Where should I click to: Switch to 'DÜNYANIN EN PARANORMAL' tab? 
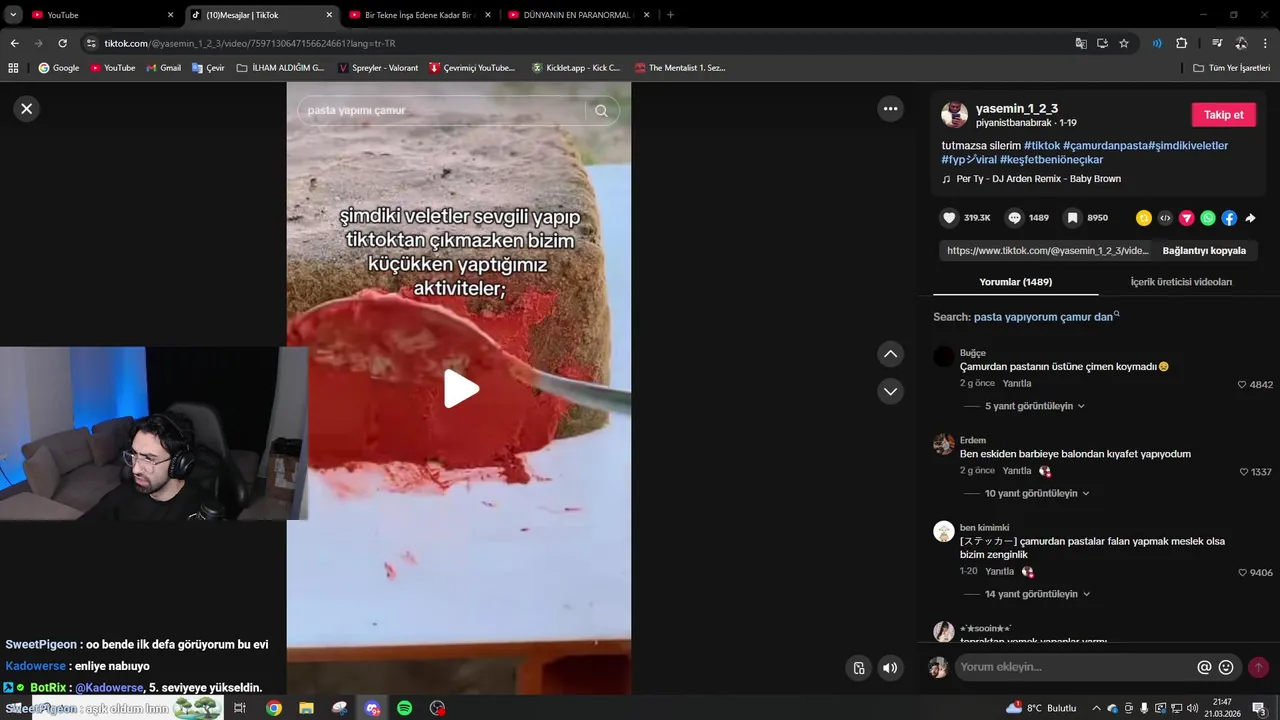click(576, 15)
